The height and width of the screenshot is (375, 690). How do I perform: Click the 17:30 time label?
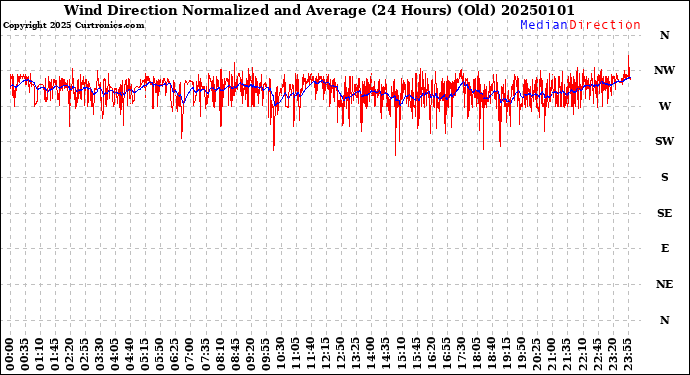click(461, 354)
